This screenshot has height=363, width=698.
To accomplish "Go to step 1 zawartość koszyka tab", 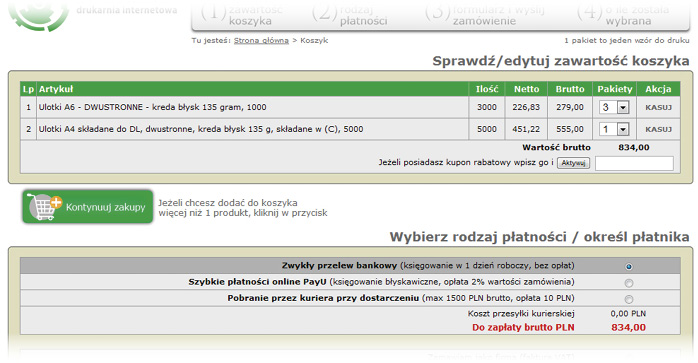I will (243, 14).
